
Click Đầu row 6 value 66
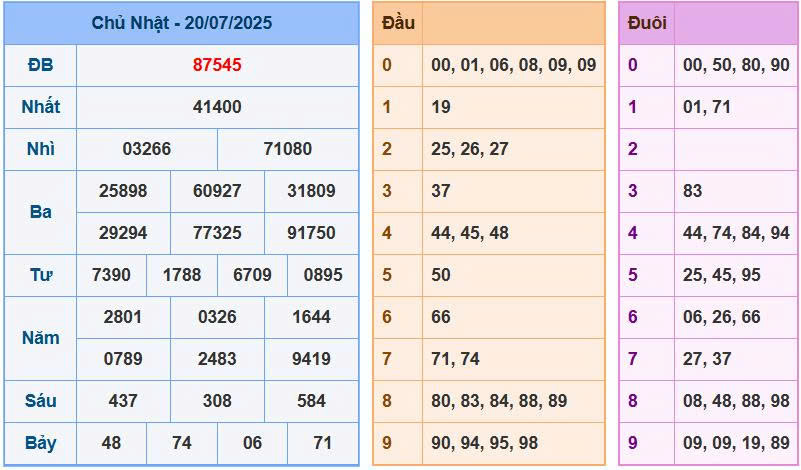click(x=440, y=316)
